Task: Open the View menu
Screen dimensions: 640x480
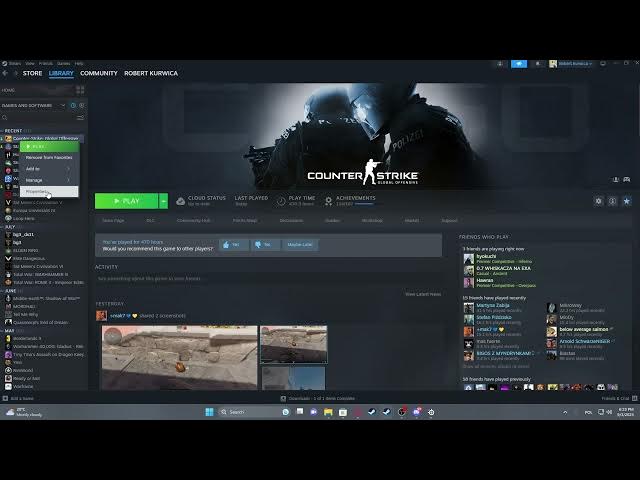Action: (30, 64)
